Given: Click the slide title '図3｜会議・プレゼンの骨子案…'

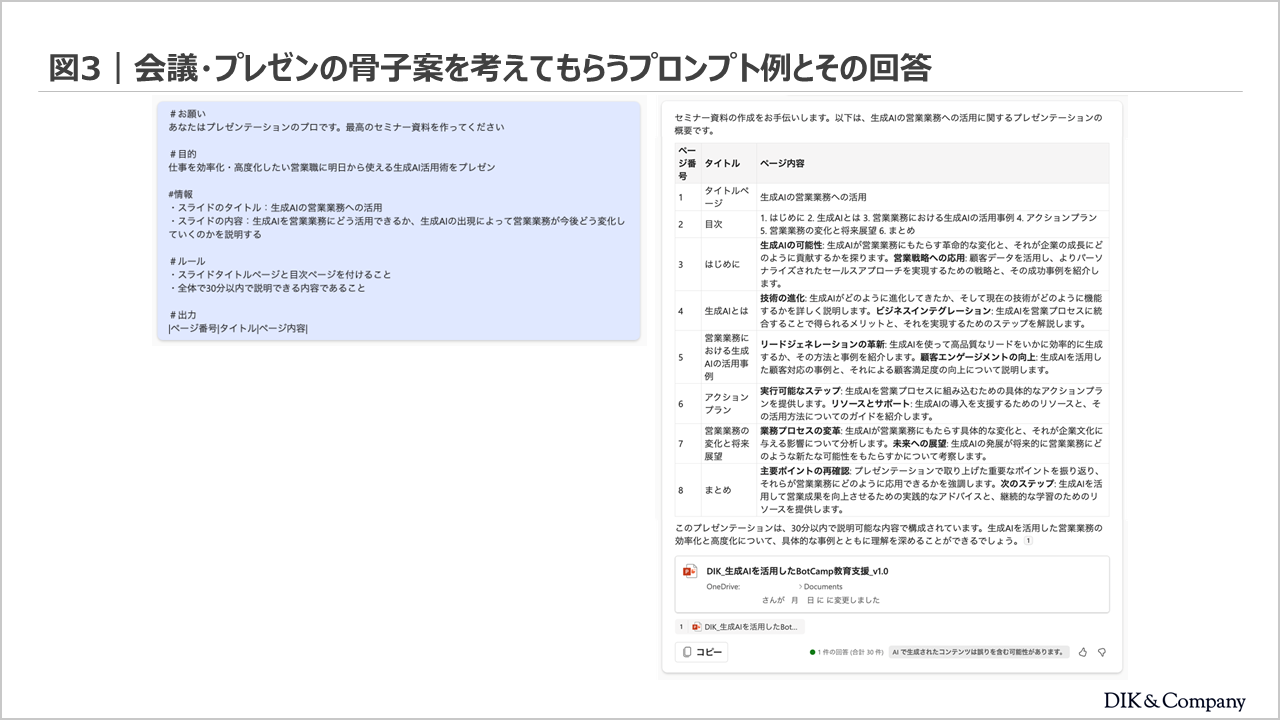Looking at the screenshot, I should [490, 67].
